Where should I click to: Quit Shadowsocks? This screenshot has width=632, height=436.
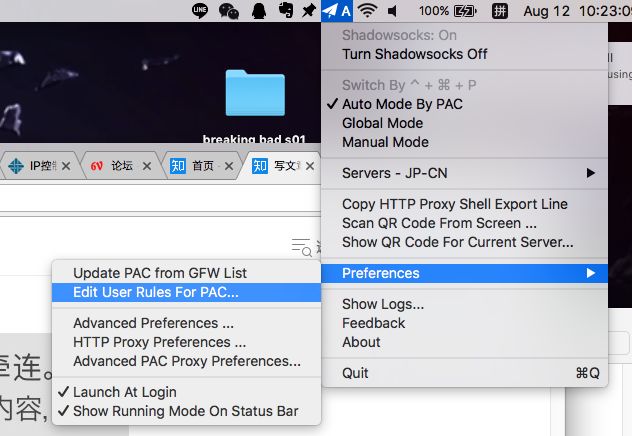[x=464, y=373]
